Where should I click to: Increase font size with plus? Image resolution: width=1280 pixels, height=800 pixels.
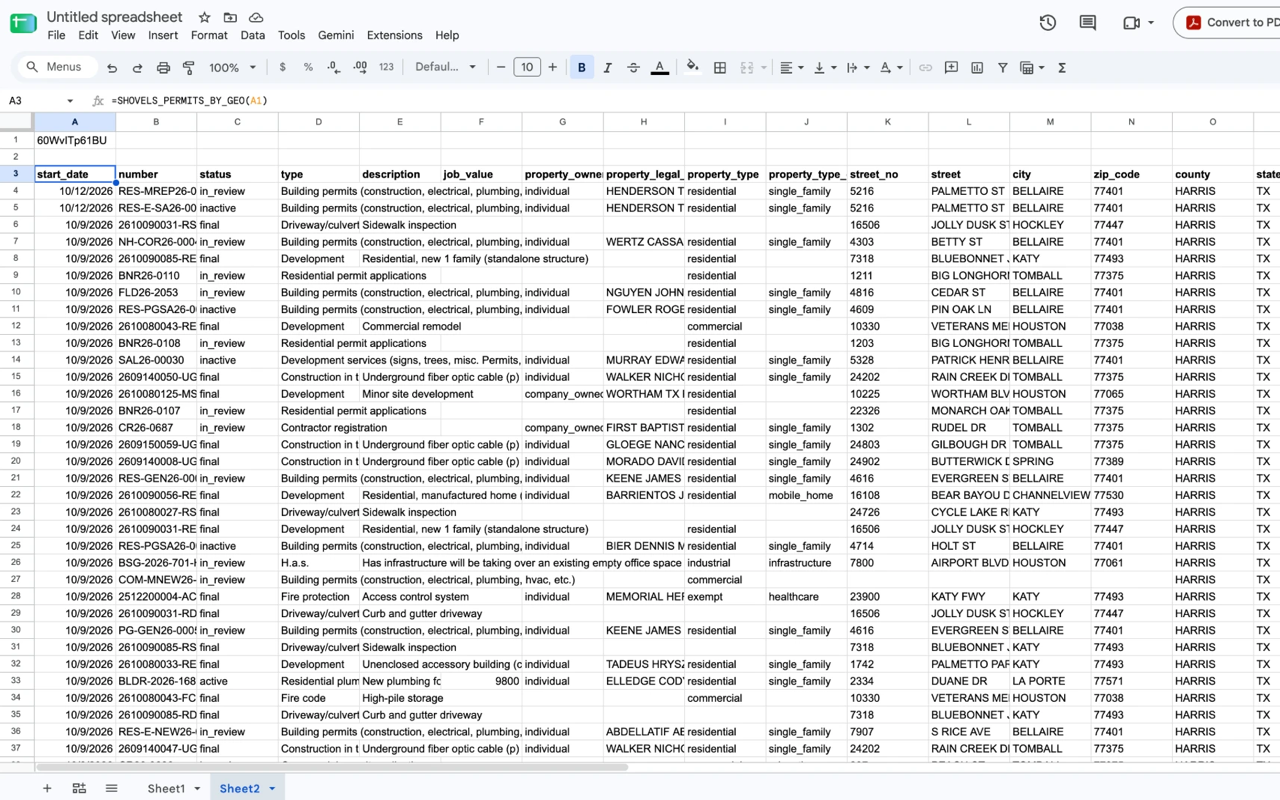tap(552, 68)
